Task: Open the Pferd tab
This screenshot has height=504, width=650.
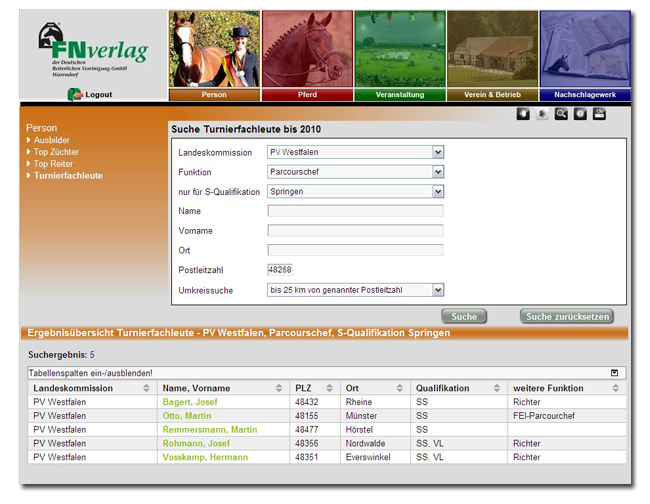Action: 307,95
